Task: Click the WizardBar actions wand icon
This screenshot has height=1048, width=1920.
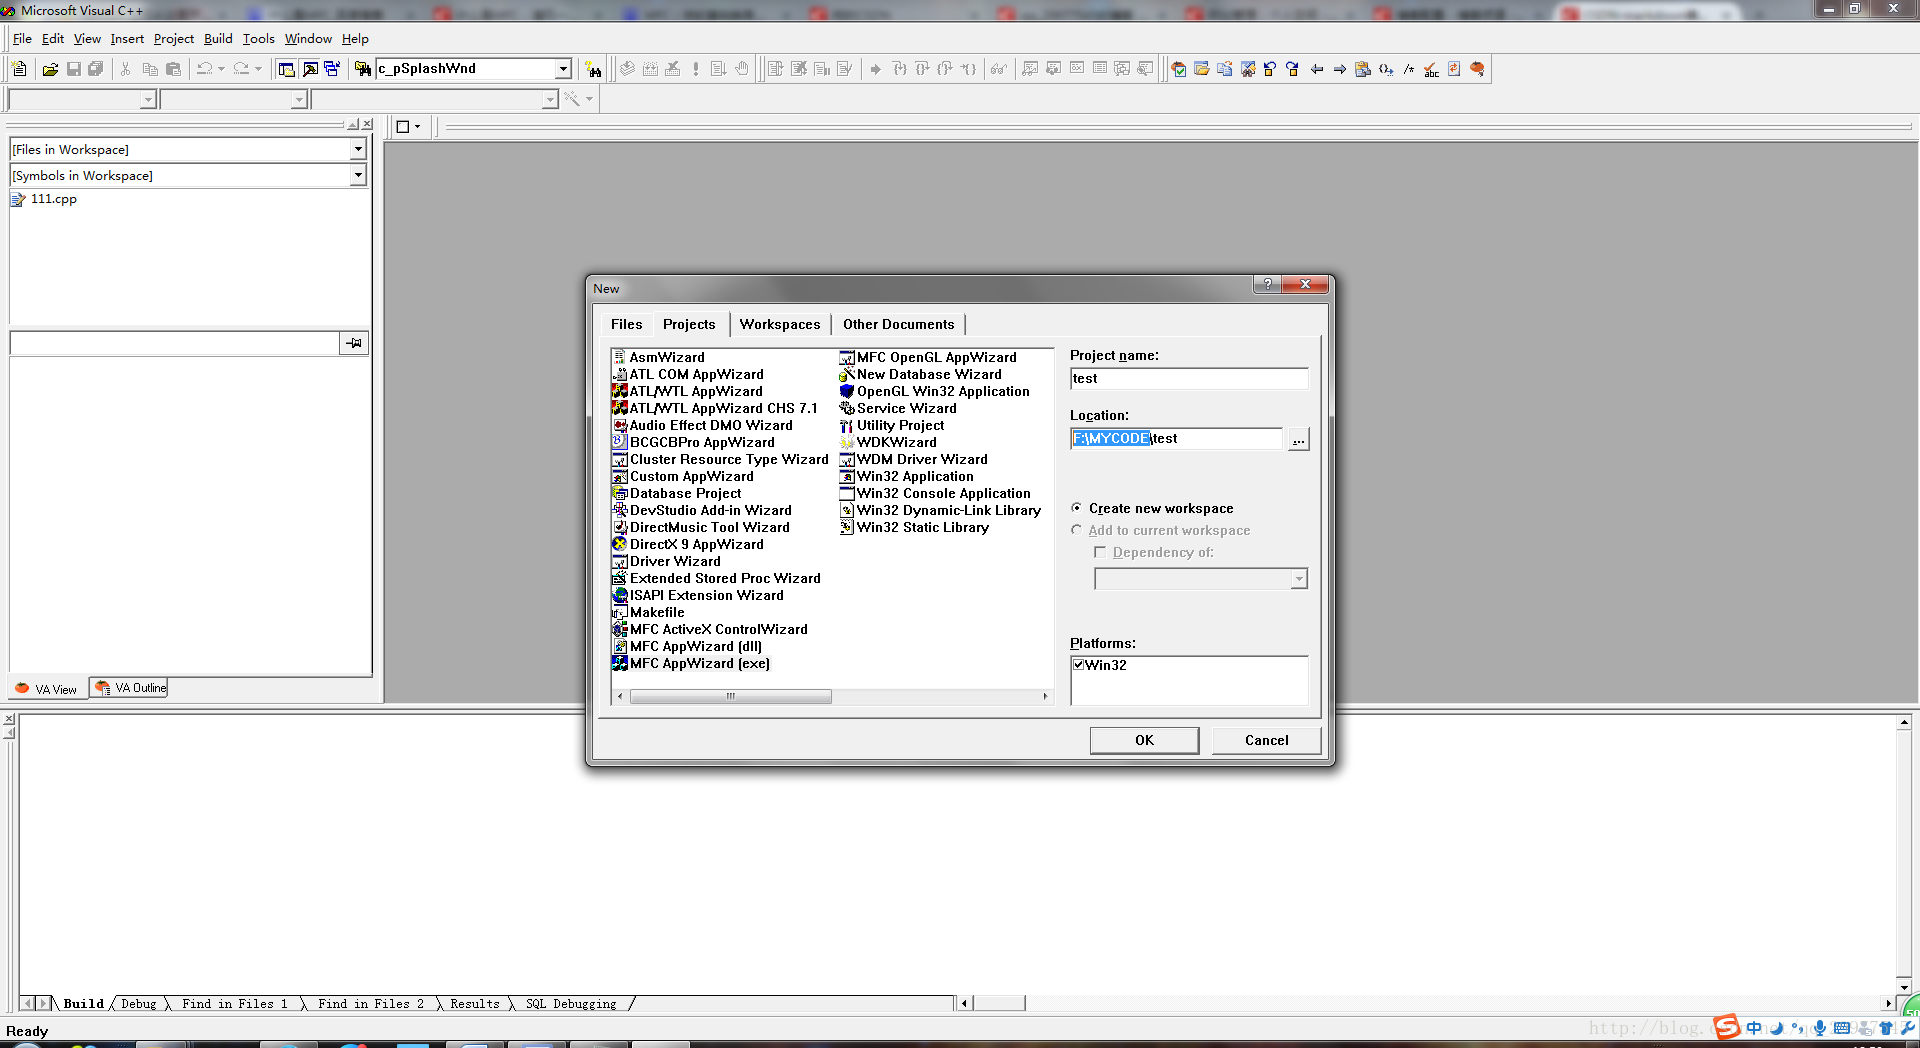Action: pos(572,99)
